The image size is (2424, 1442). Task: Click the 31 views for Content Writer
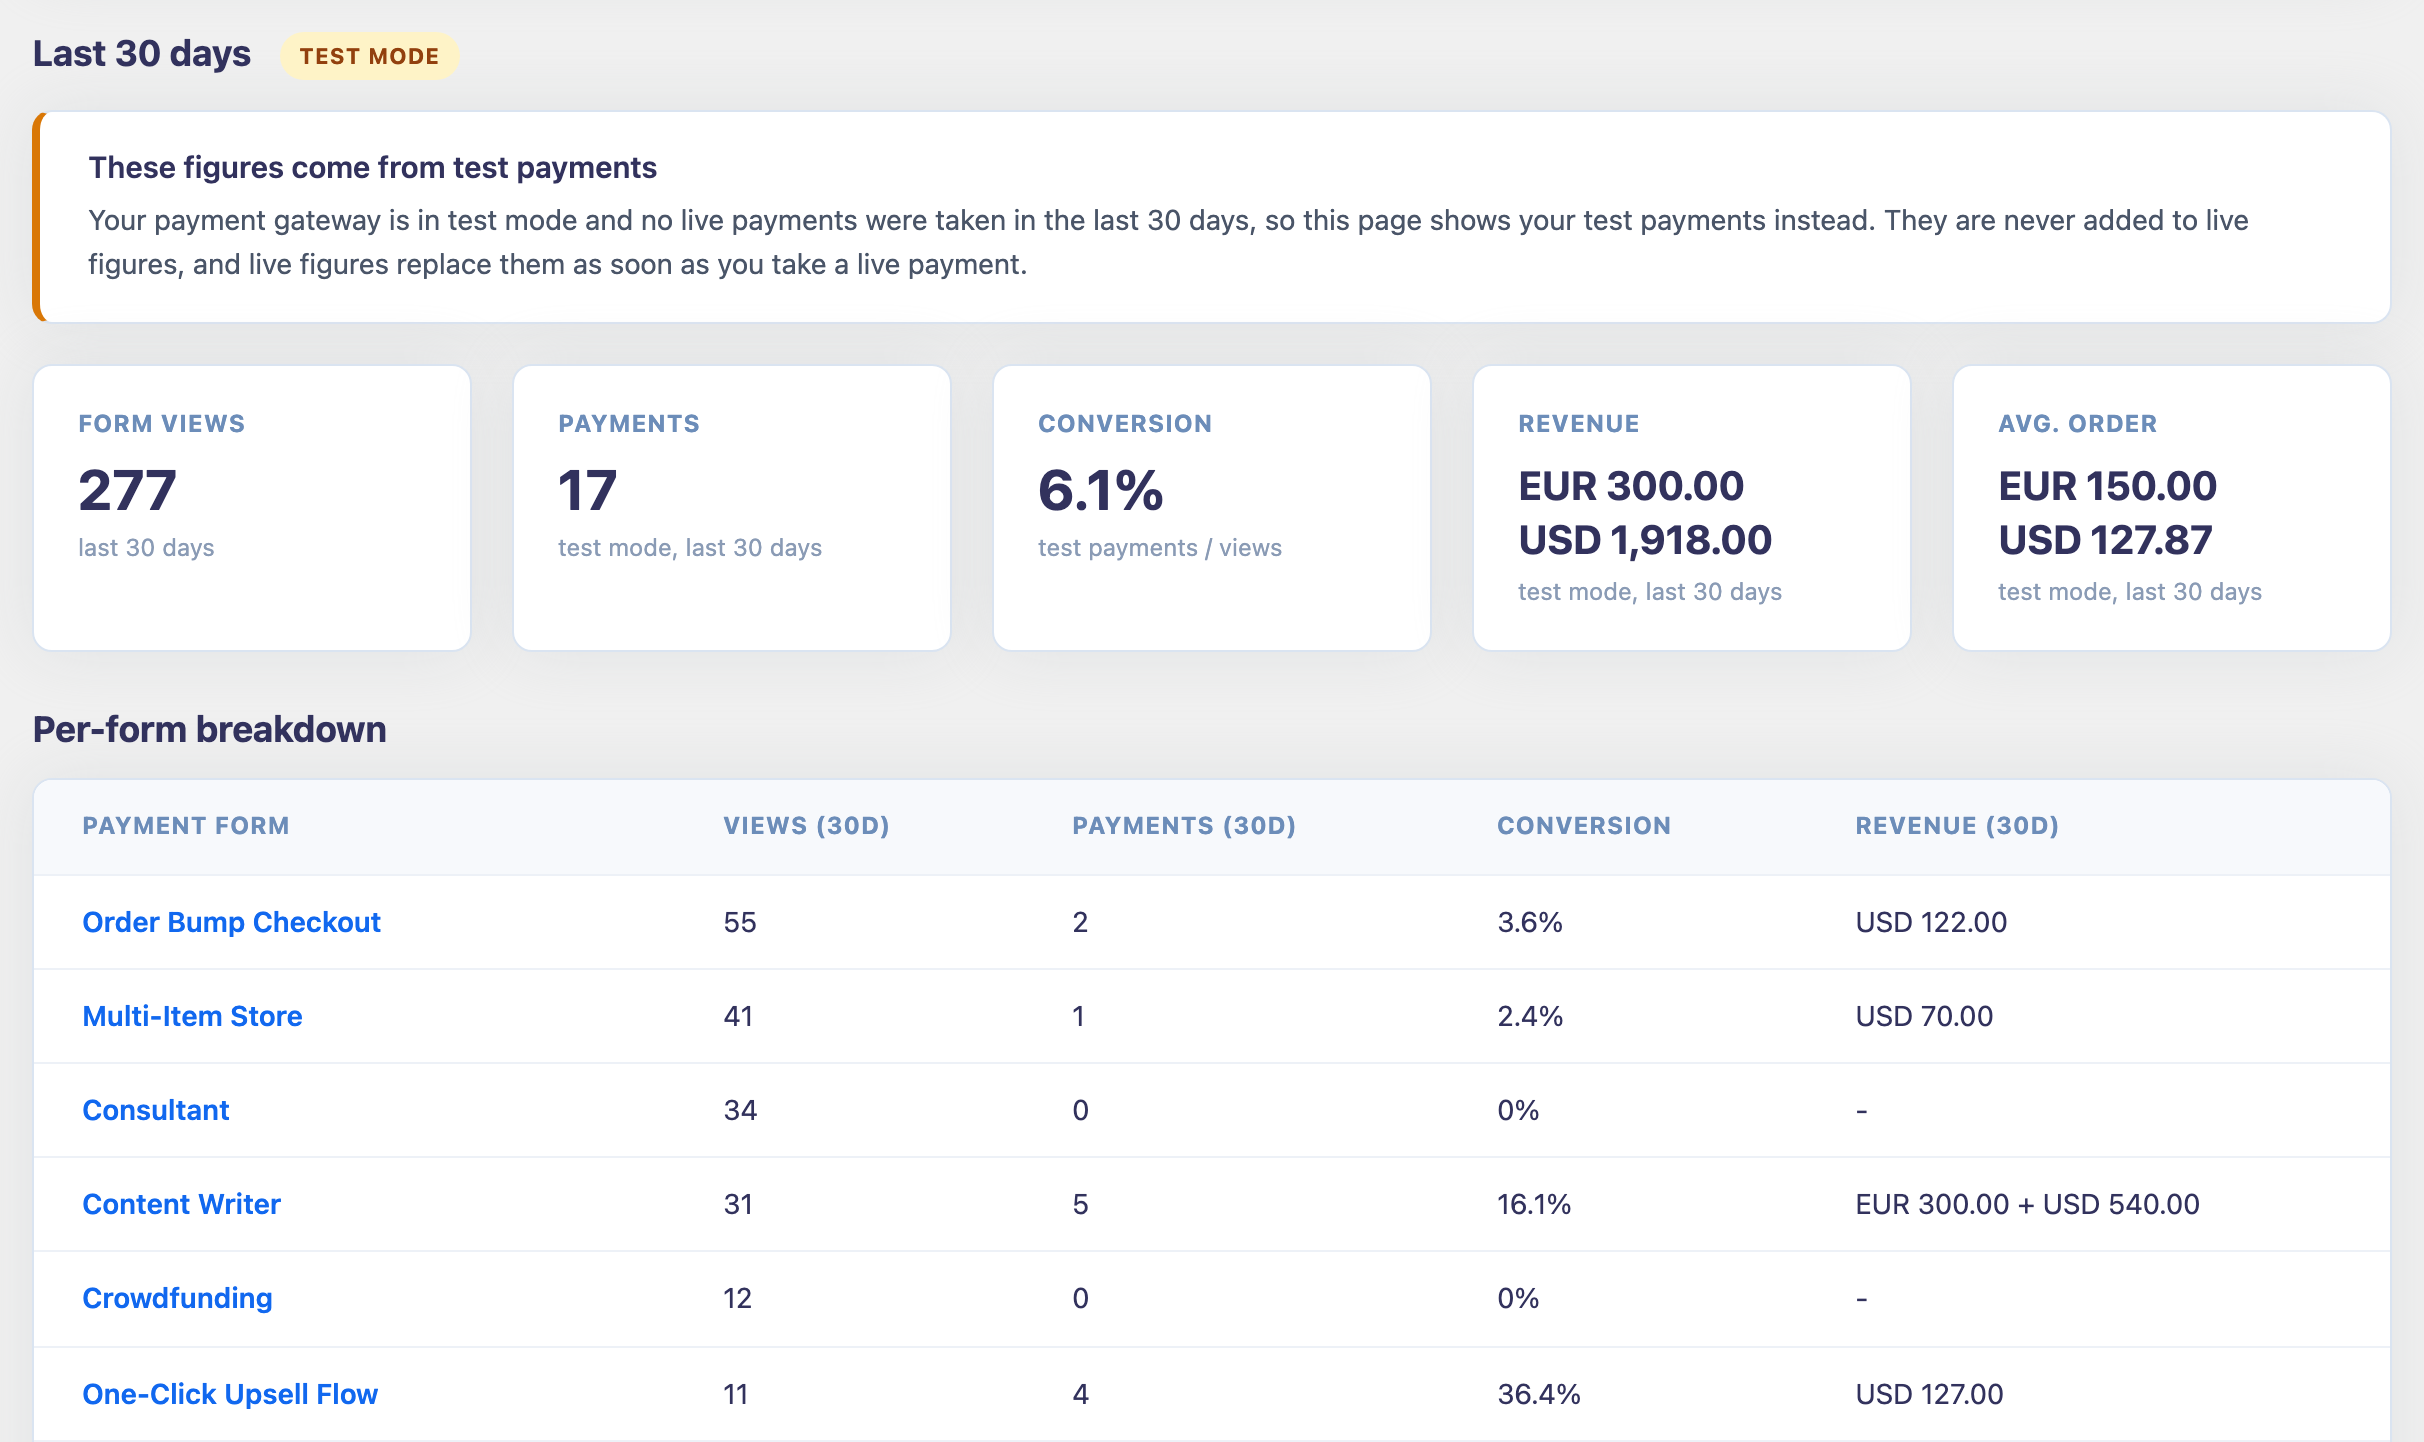[738, 1204]
